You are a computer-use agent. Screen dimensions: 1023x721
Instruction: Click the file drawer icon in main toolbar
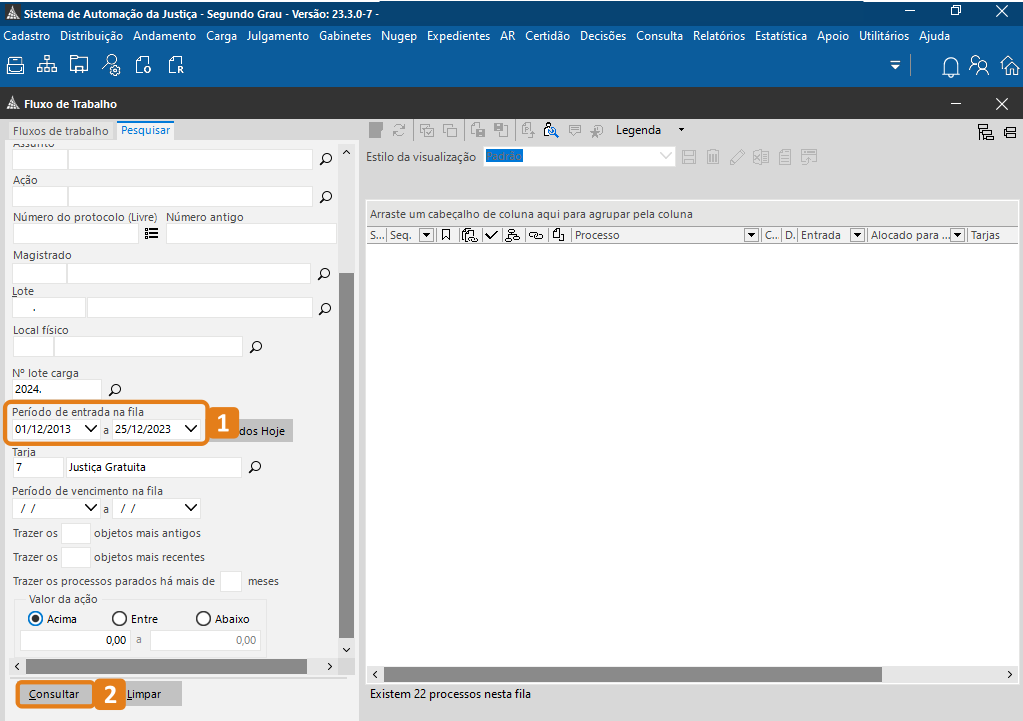coord(15,65)
